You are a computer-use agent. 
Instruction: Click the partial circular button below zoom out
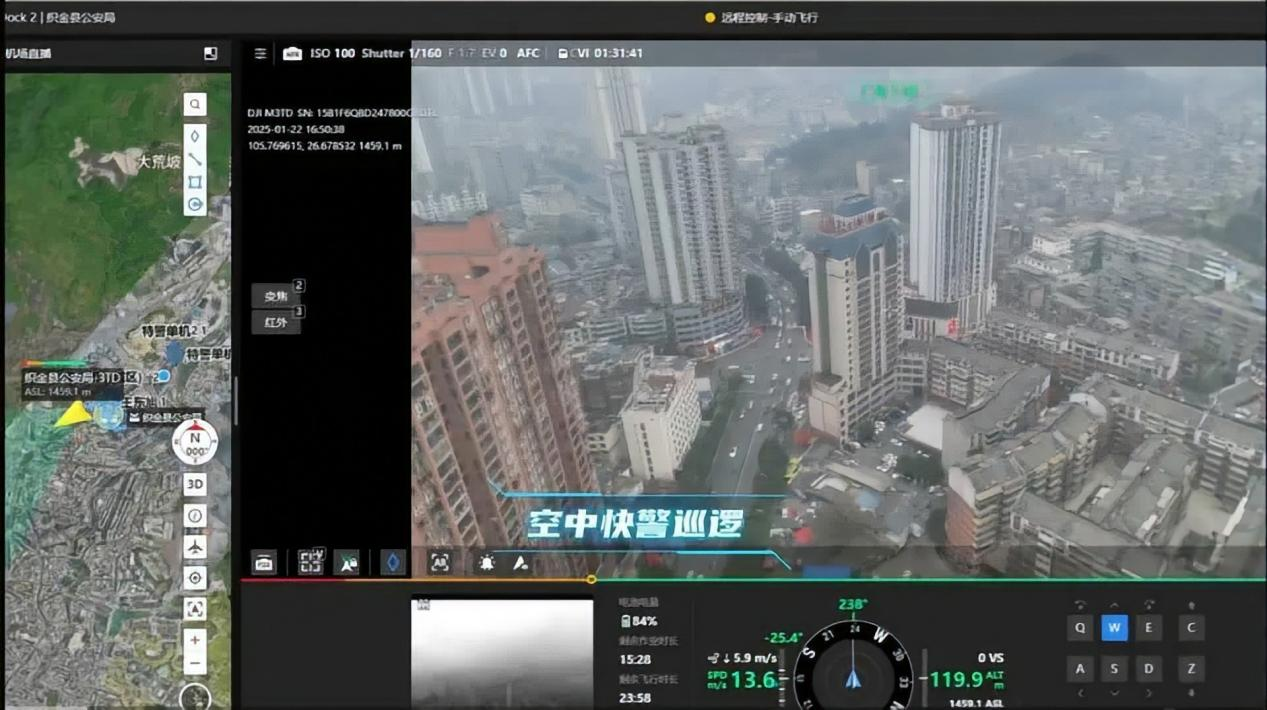pos(195,697)
